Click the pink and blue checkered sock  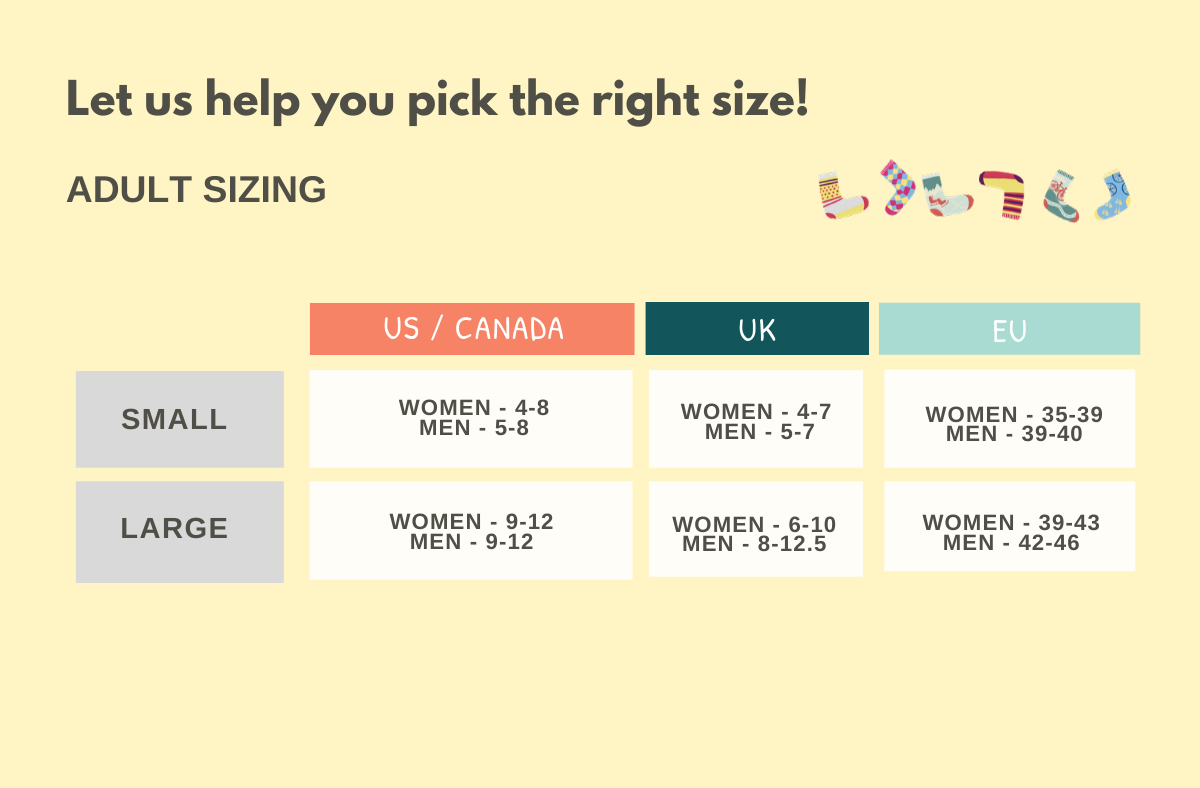[x=897, y=187]
